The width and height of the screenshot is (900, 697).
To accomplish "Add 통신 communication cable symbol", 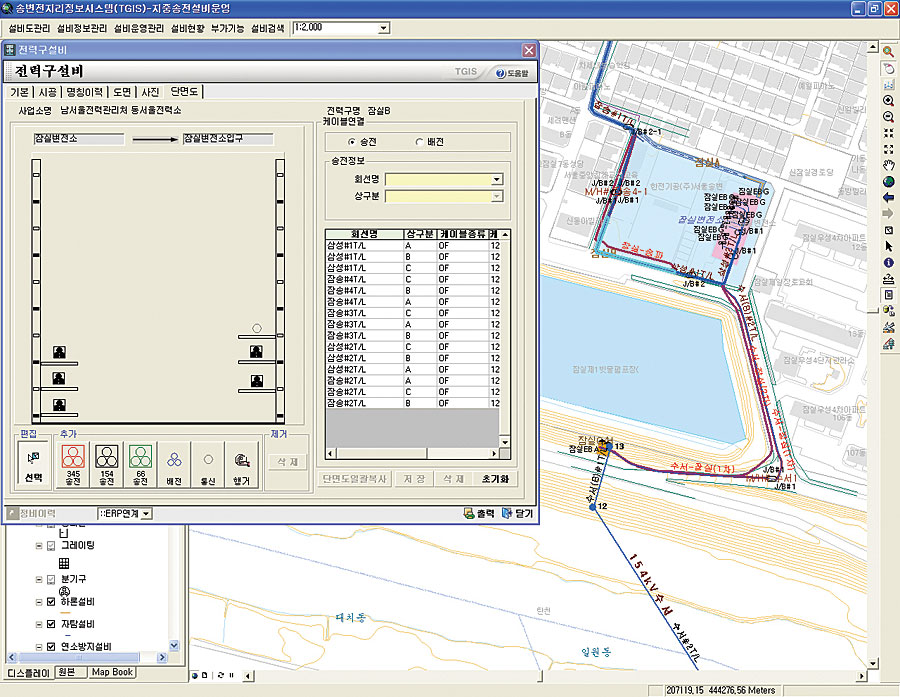I will click(208, 465).
